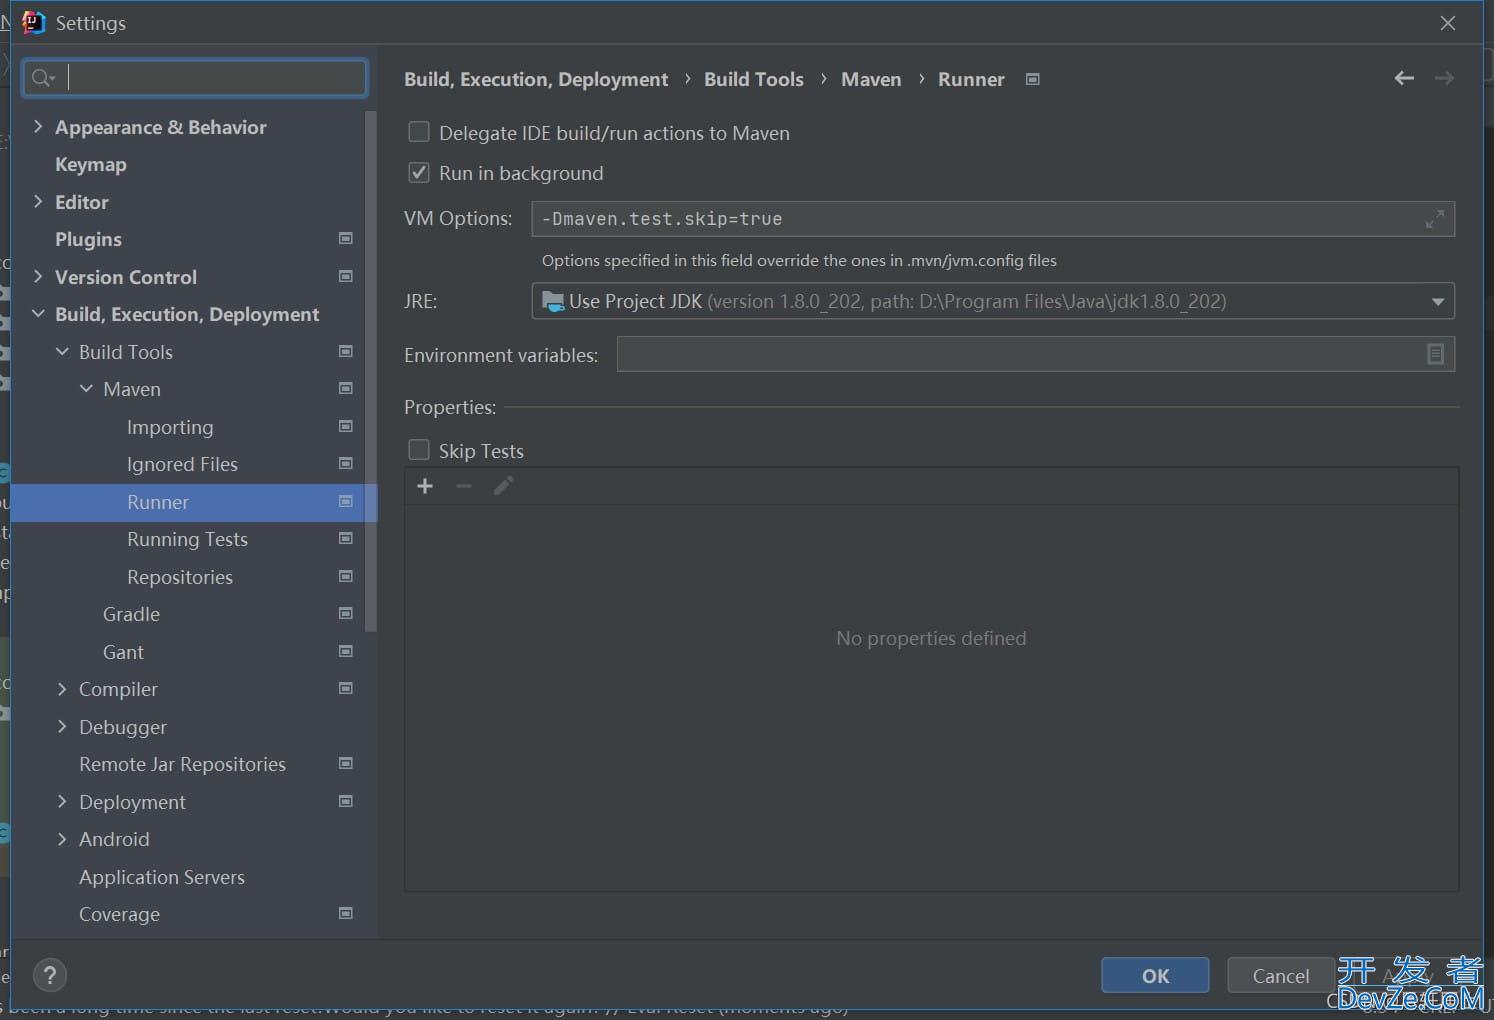The width and height of the screenshot is (1494, 1020).
Task: Enable the Skip Tests checkbox
Action: point(419,450)
